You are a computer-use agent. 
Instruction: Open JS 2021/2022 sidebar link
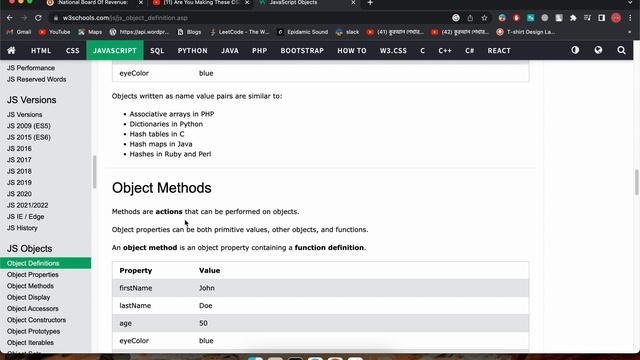tap(27, 205)
